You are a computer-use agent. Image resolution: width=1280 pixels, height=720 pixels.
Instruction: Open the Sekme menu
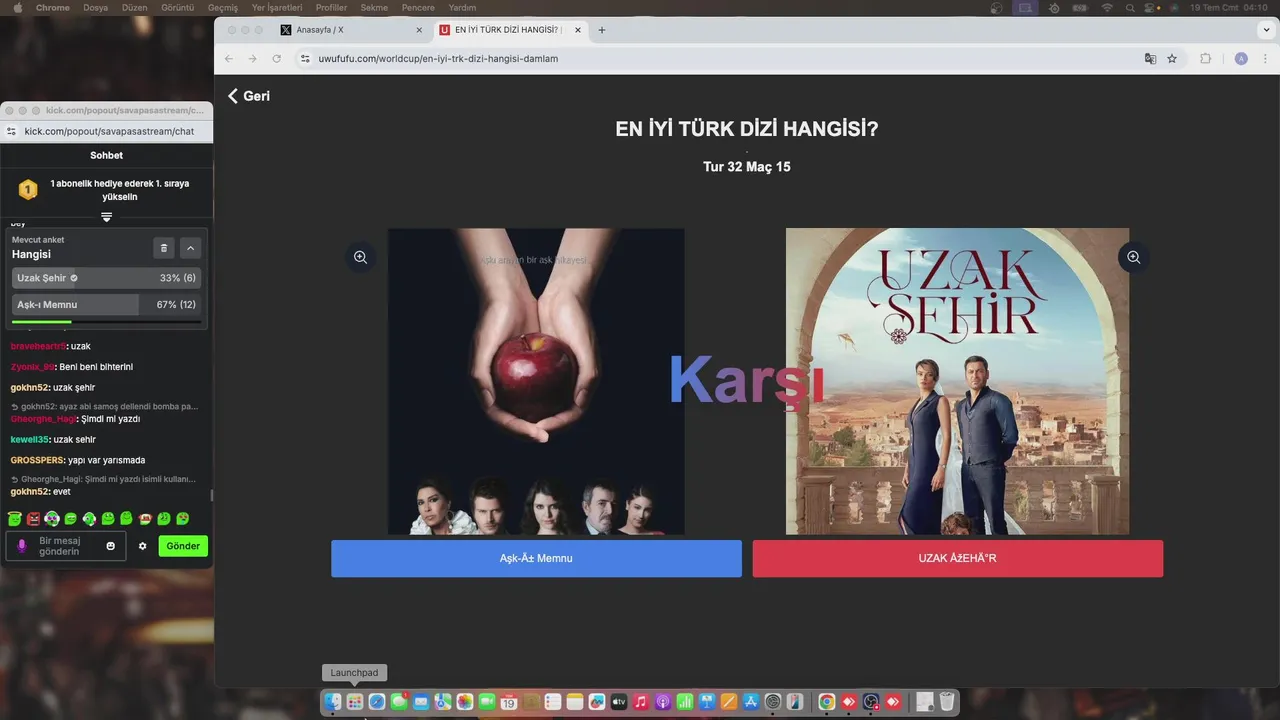[374, 7]
